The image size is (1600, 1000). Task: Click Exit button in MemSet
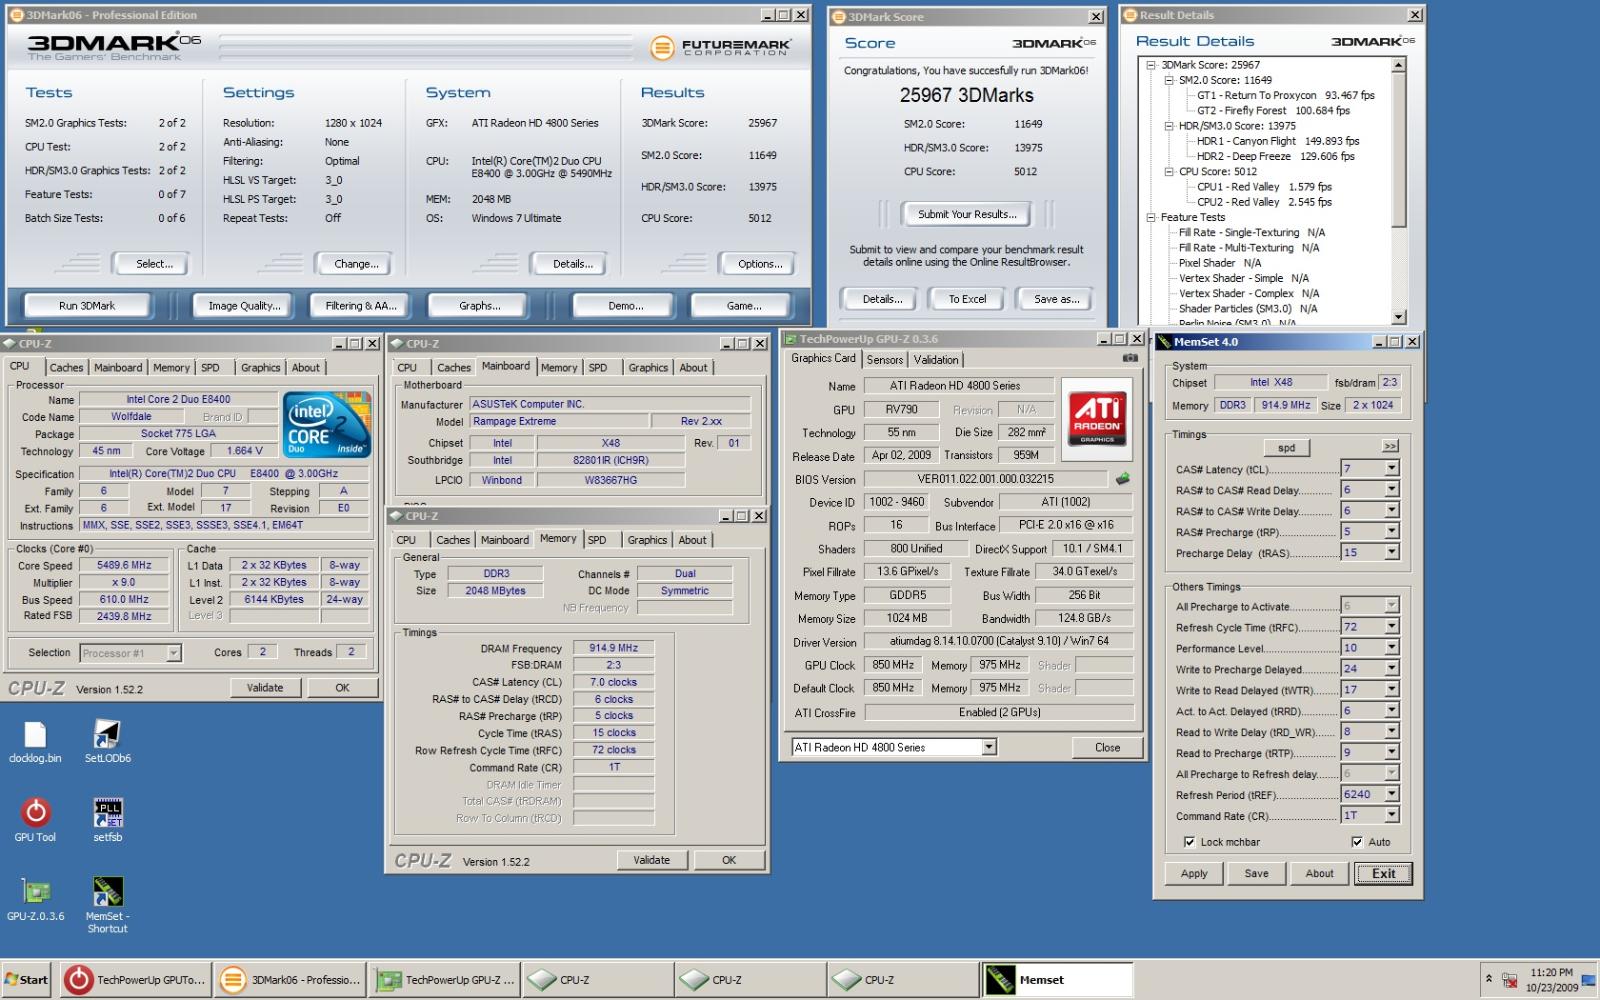coord(1383,873)
